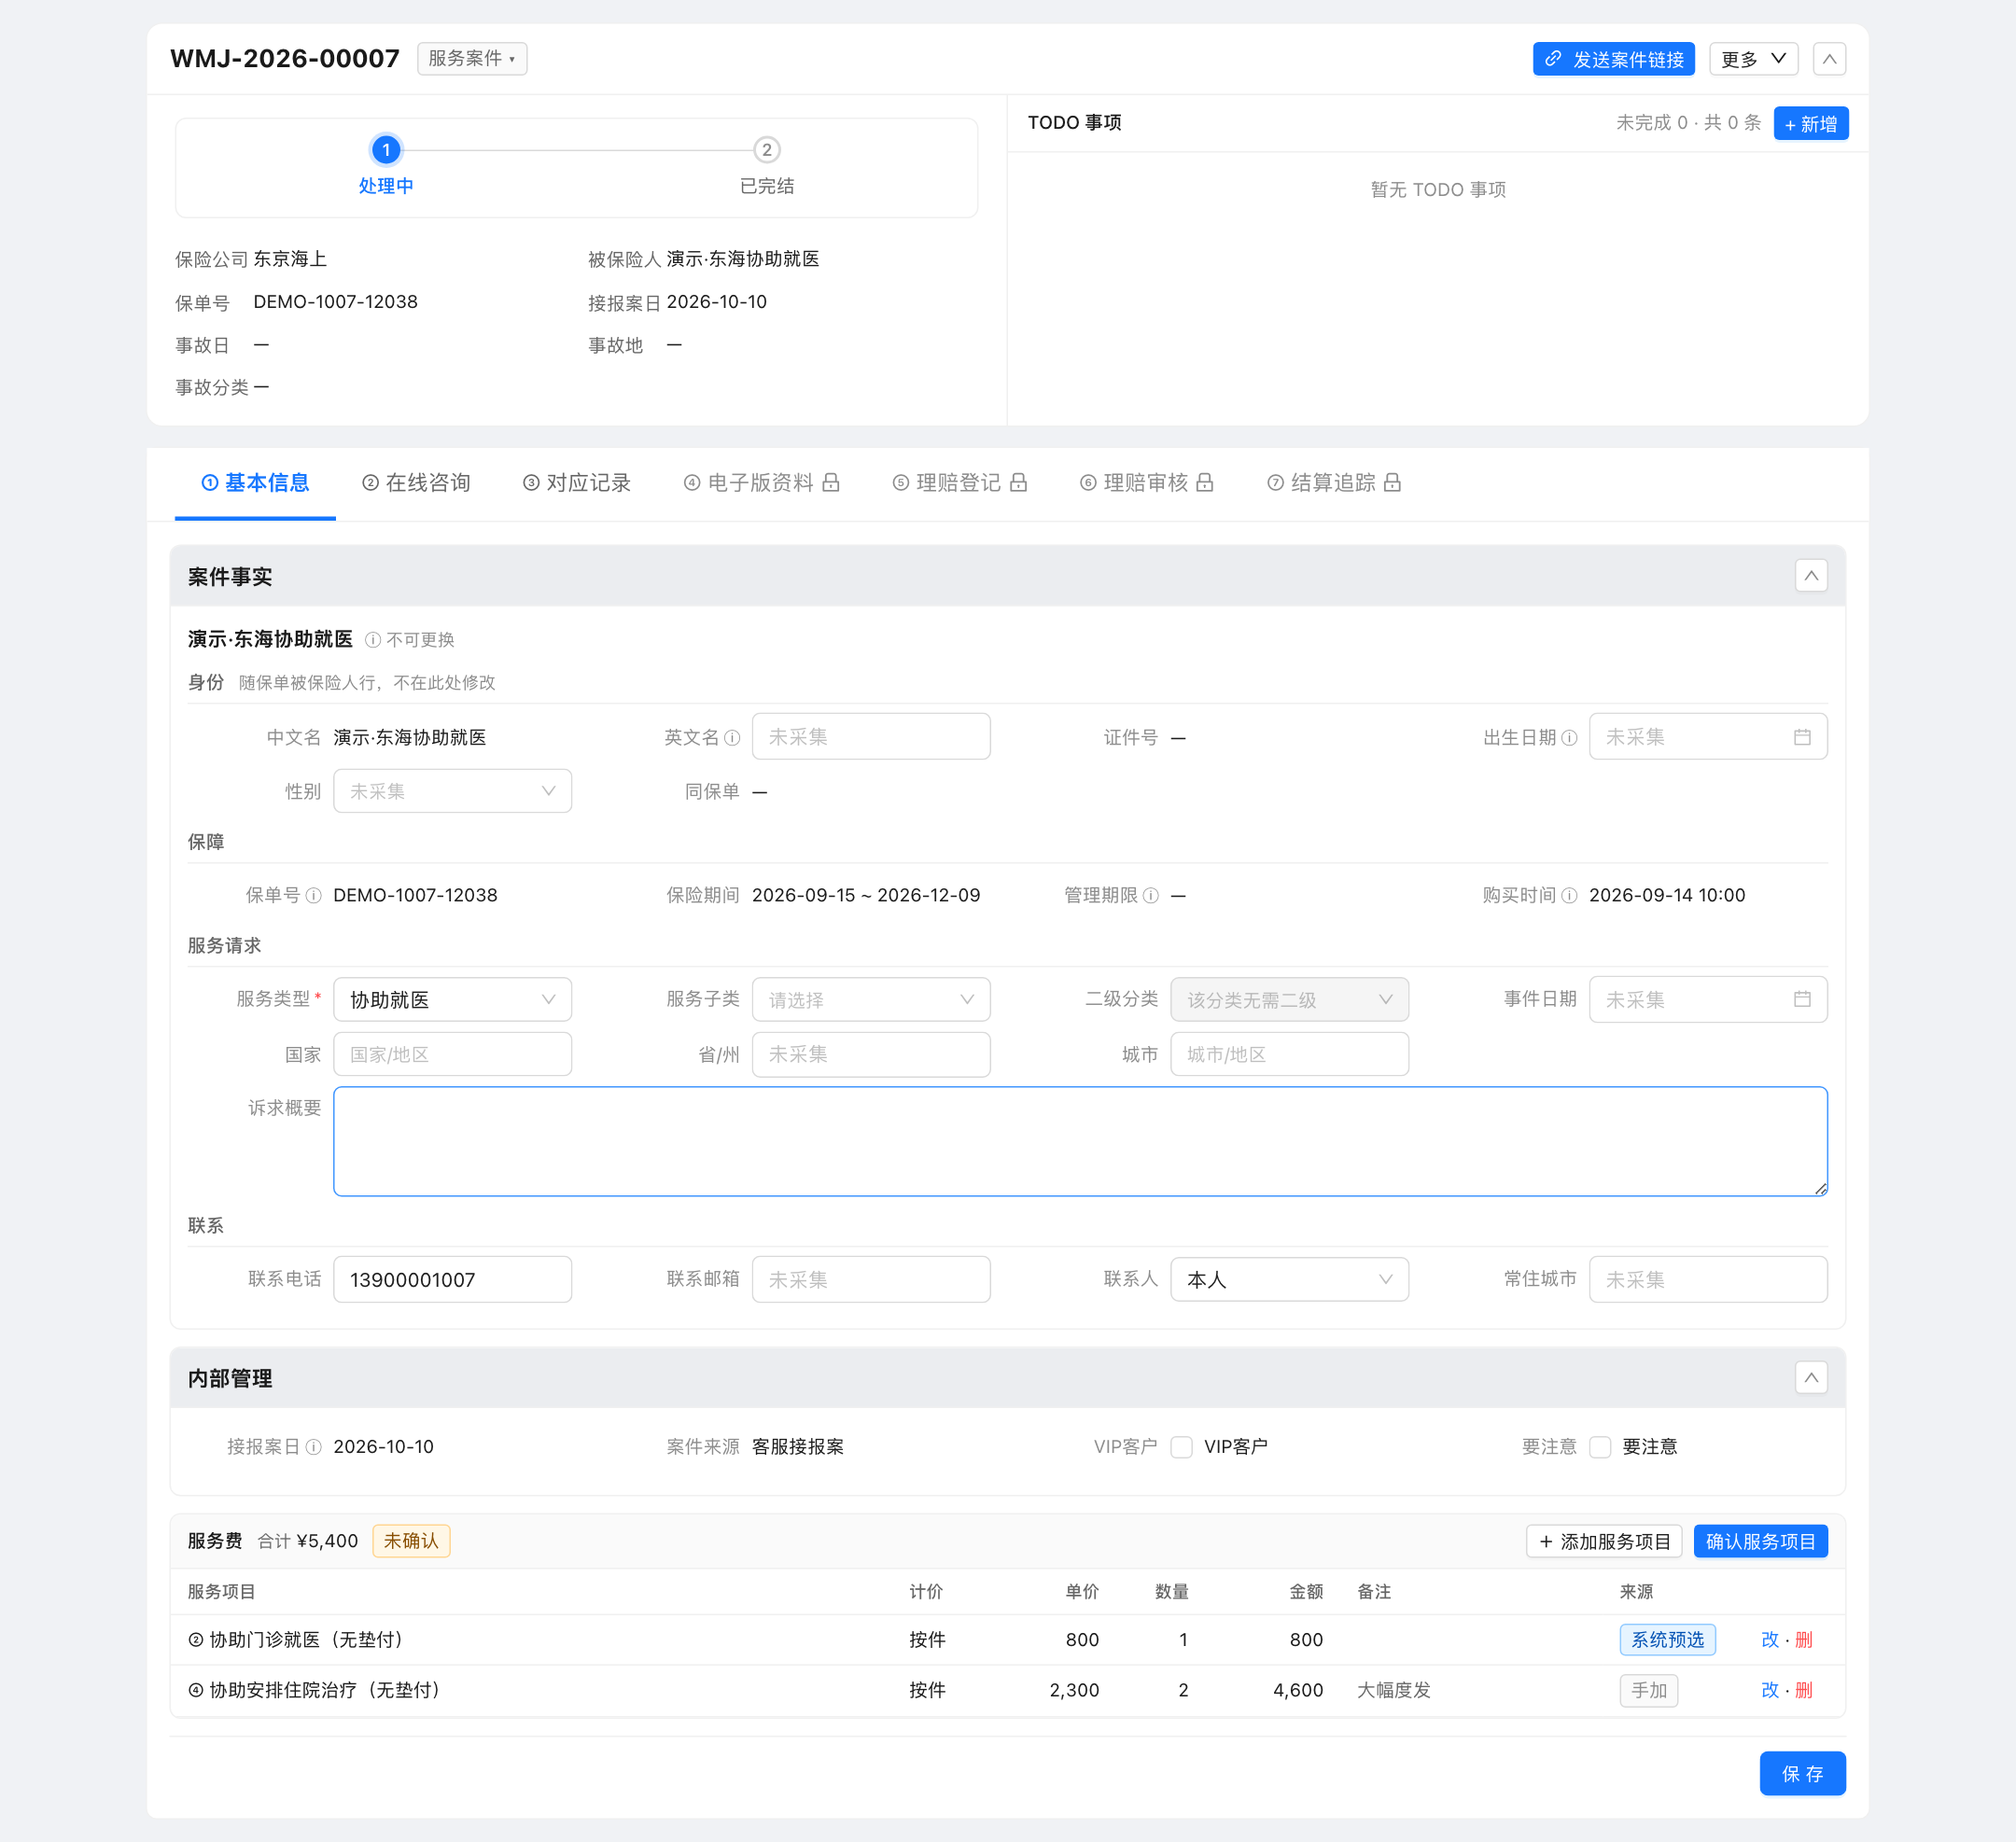Click the info icon beside 保单号 in 保障
This screenshot has height=1842, width=2016.
(x=313, y=896)
